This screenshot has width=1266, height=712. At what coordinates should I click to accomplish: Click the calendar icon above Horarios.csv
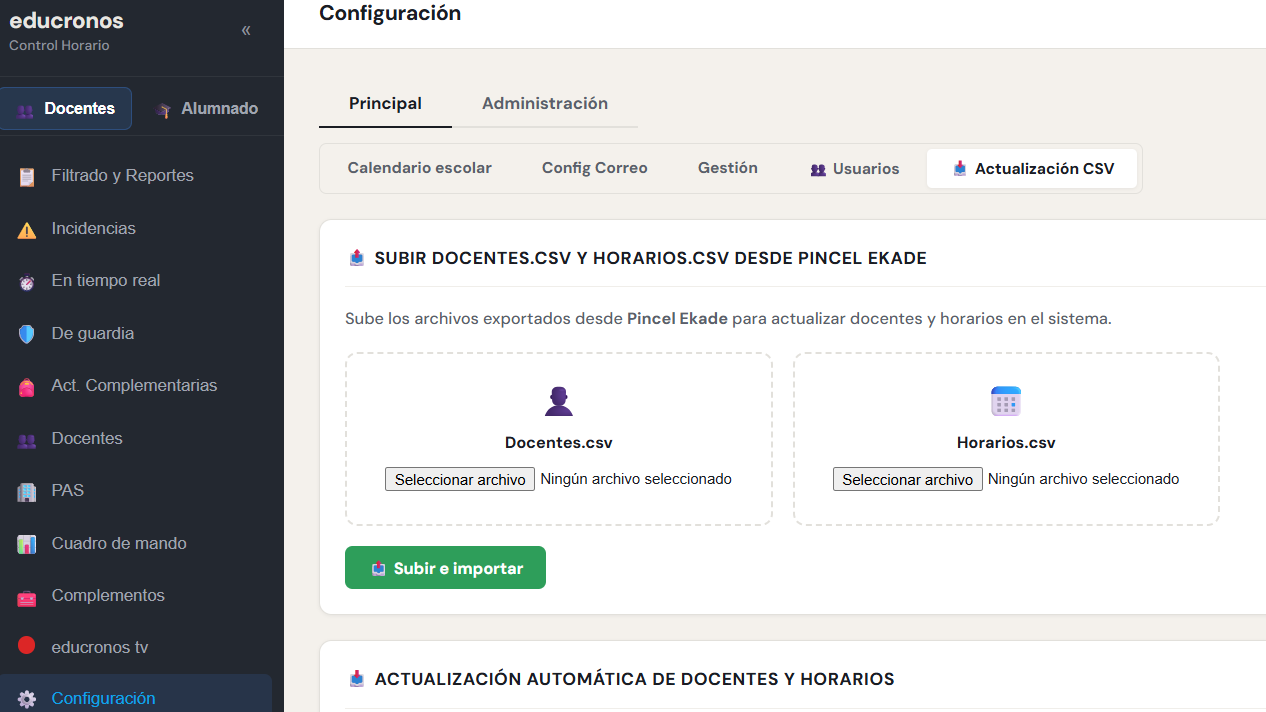click(x=1005, y=401)
